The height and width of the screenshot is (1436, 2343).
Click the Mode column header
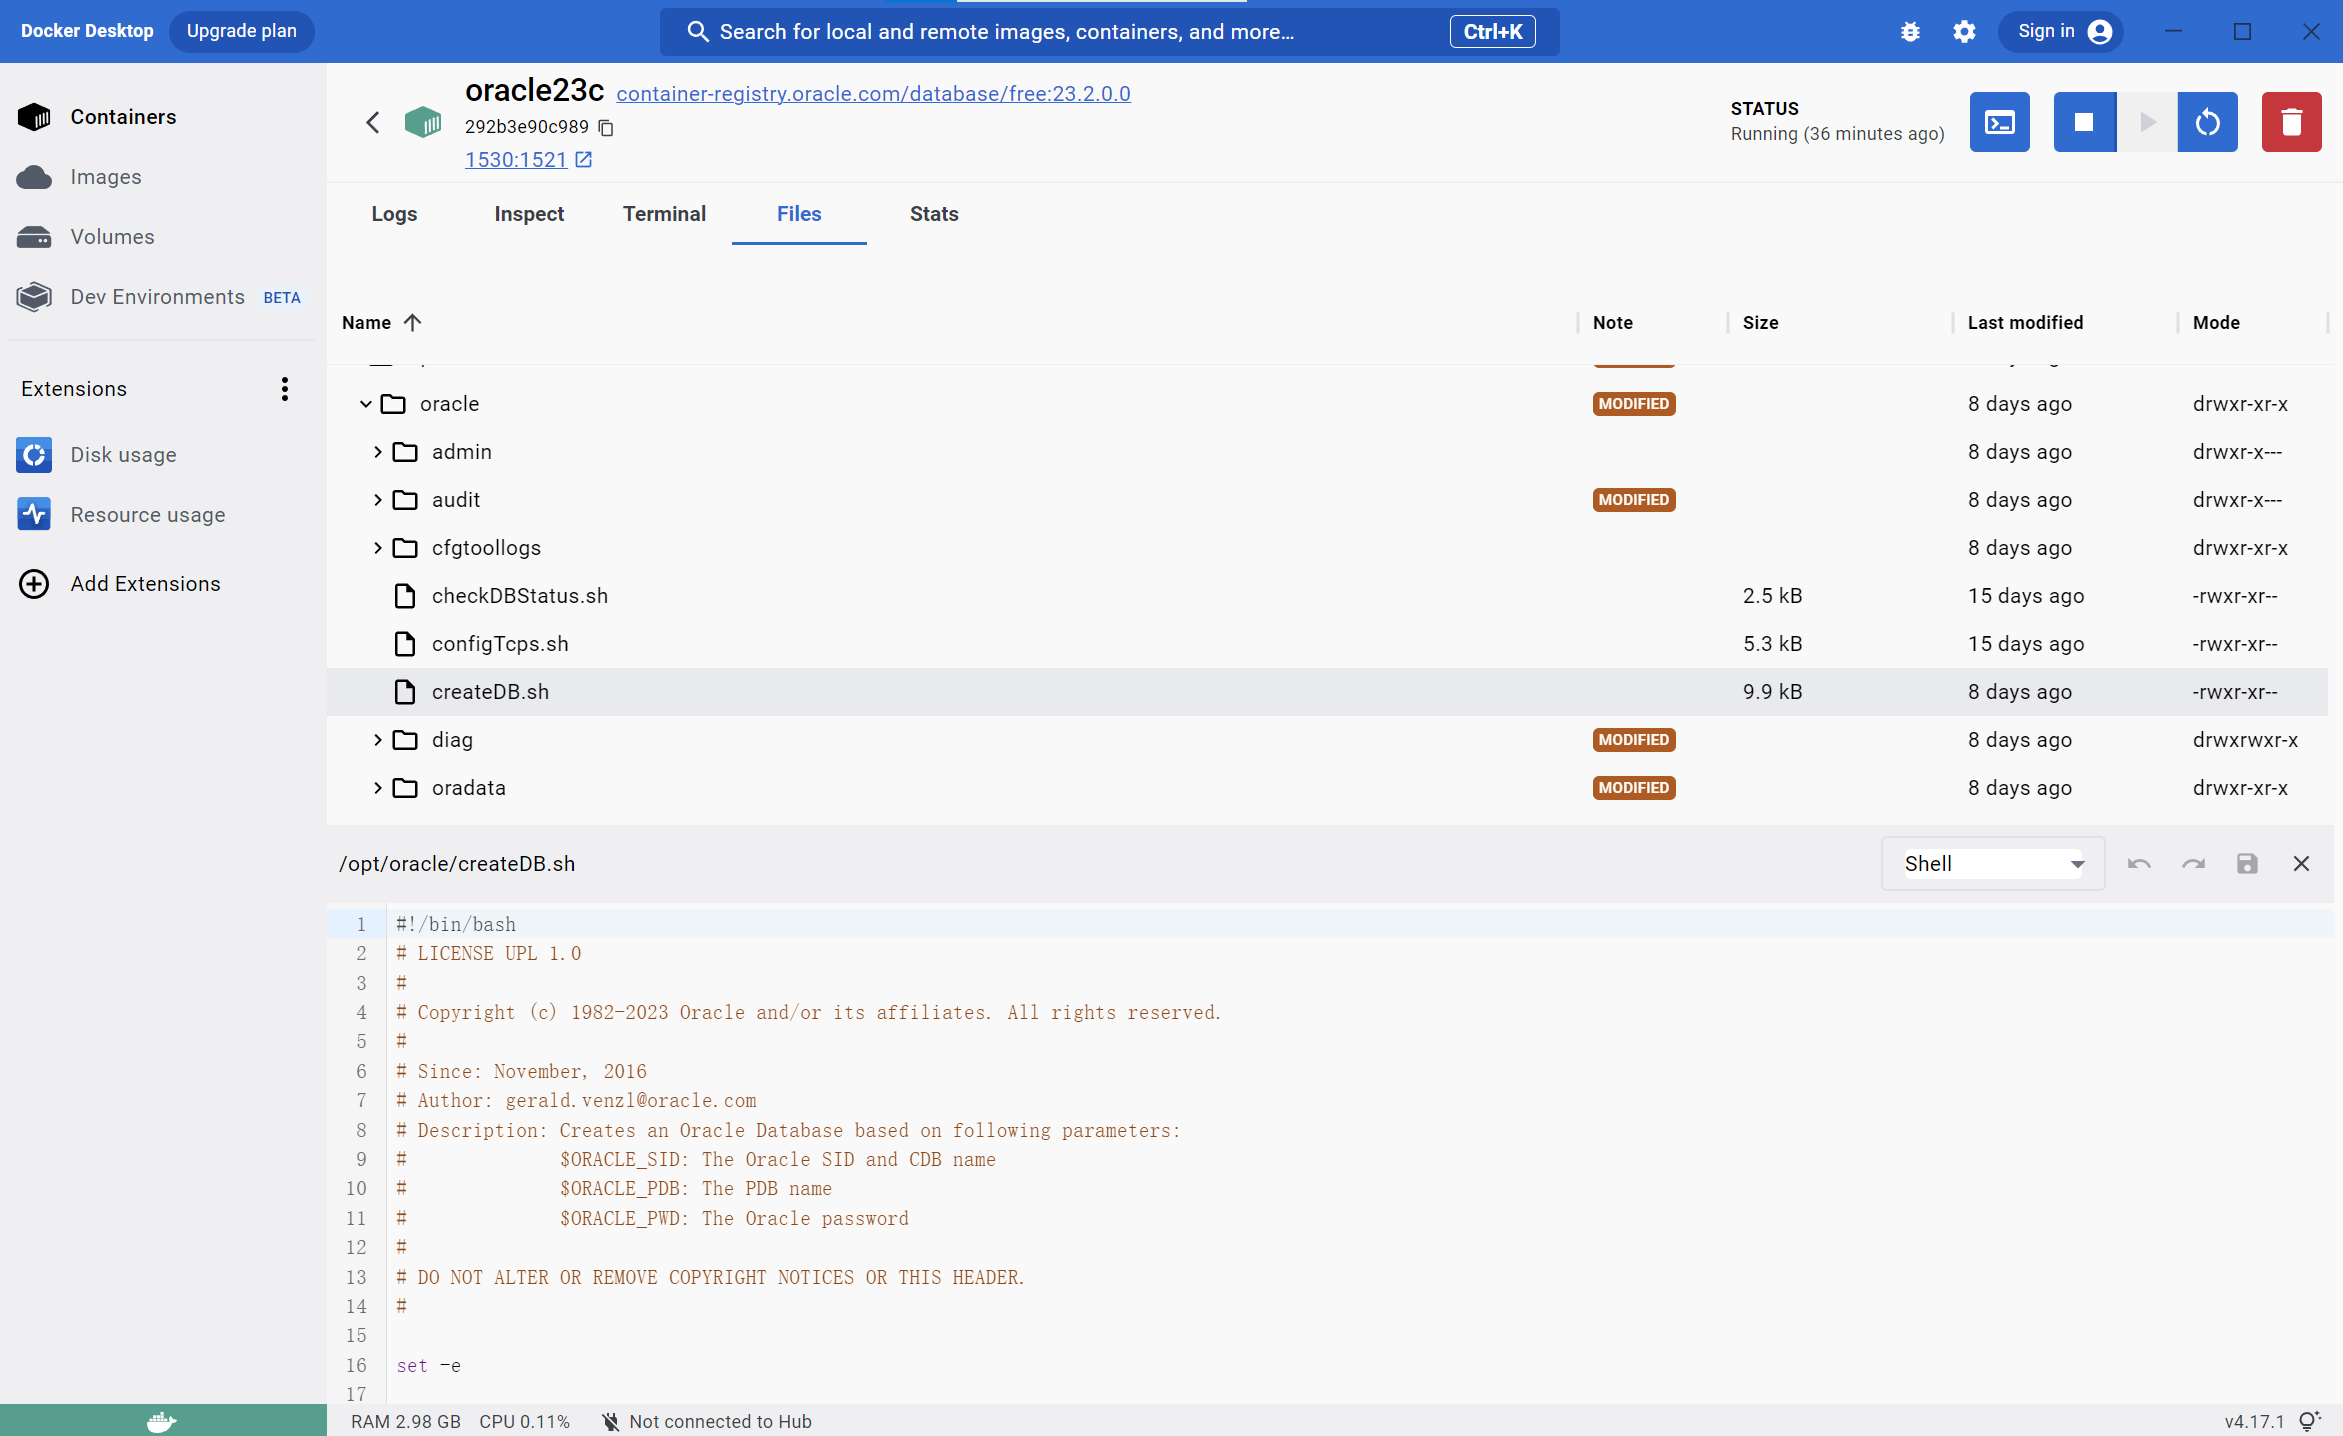(x=2216, y=322)
